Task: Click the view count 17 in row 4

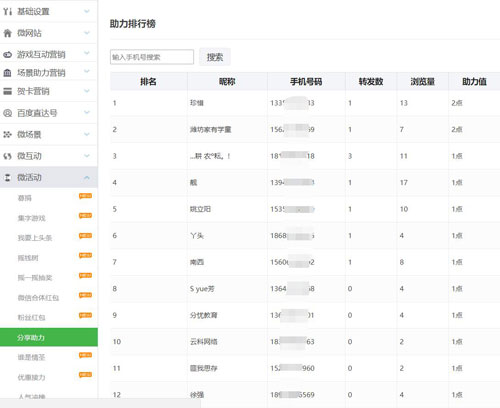Action: 404,183
